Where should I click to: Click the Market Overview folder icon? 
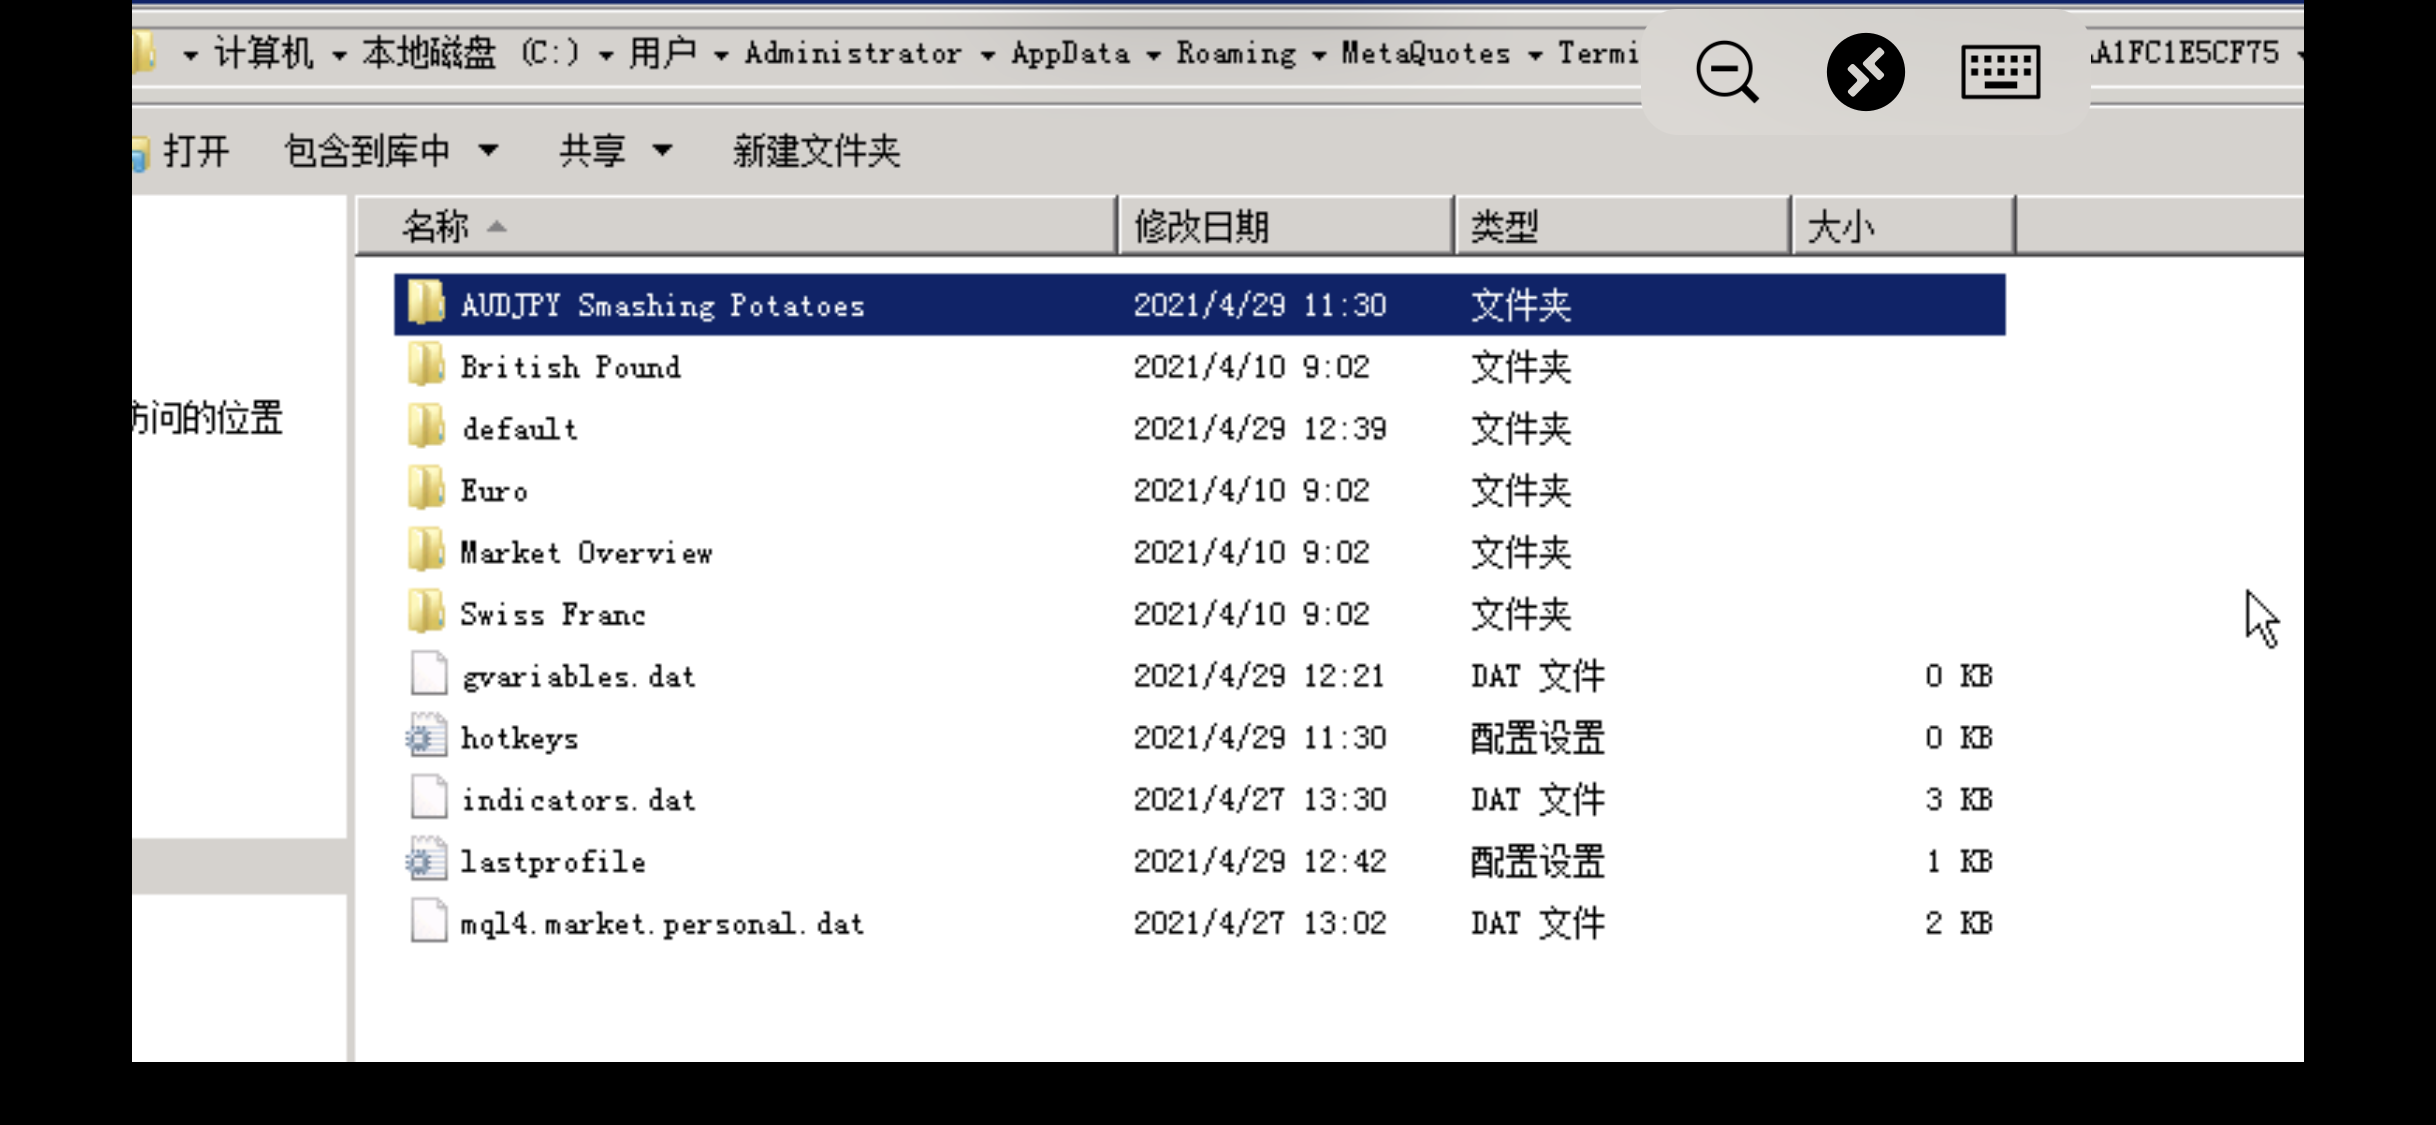pyautogui.click(x=427, y=551)
